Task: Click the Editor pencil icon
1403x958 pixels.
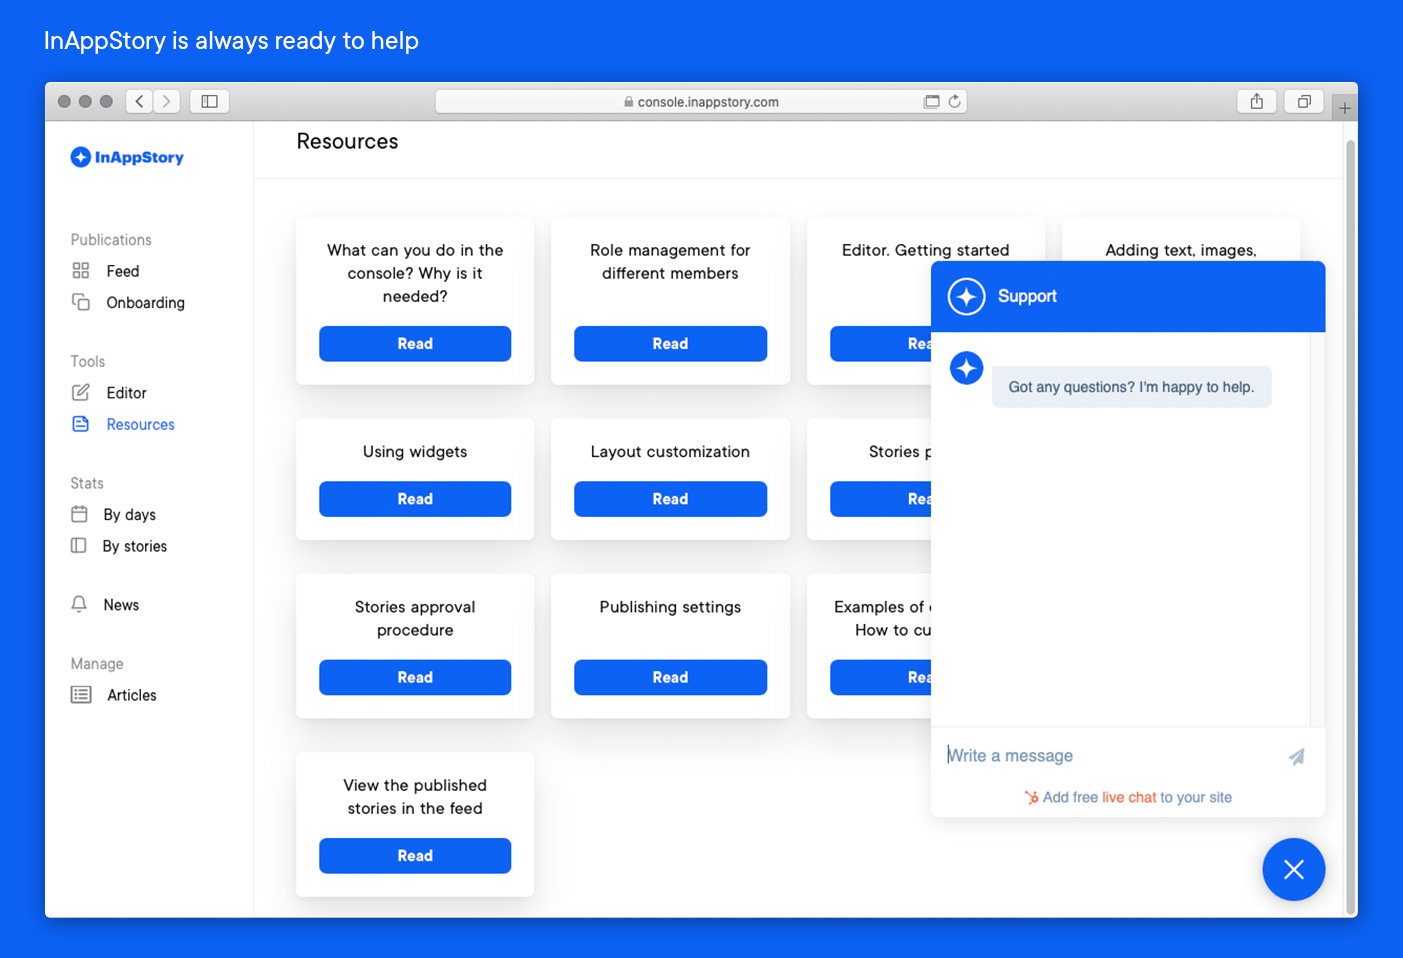Action: 81,393
